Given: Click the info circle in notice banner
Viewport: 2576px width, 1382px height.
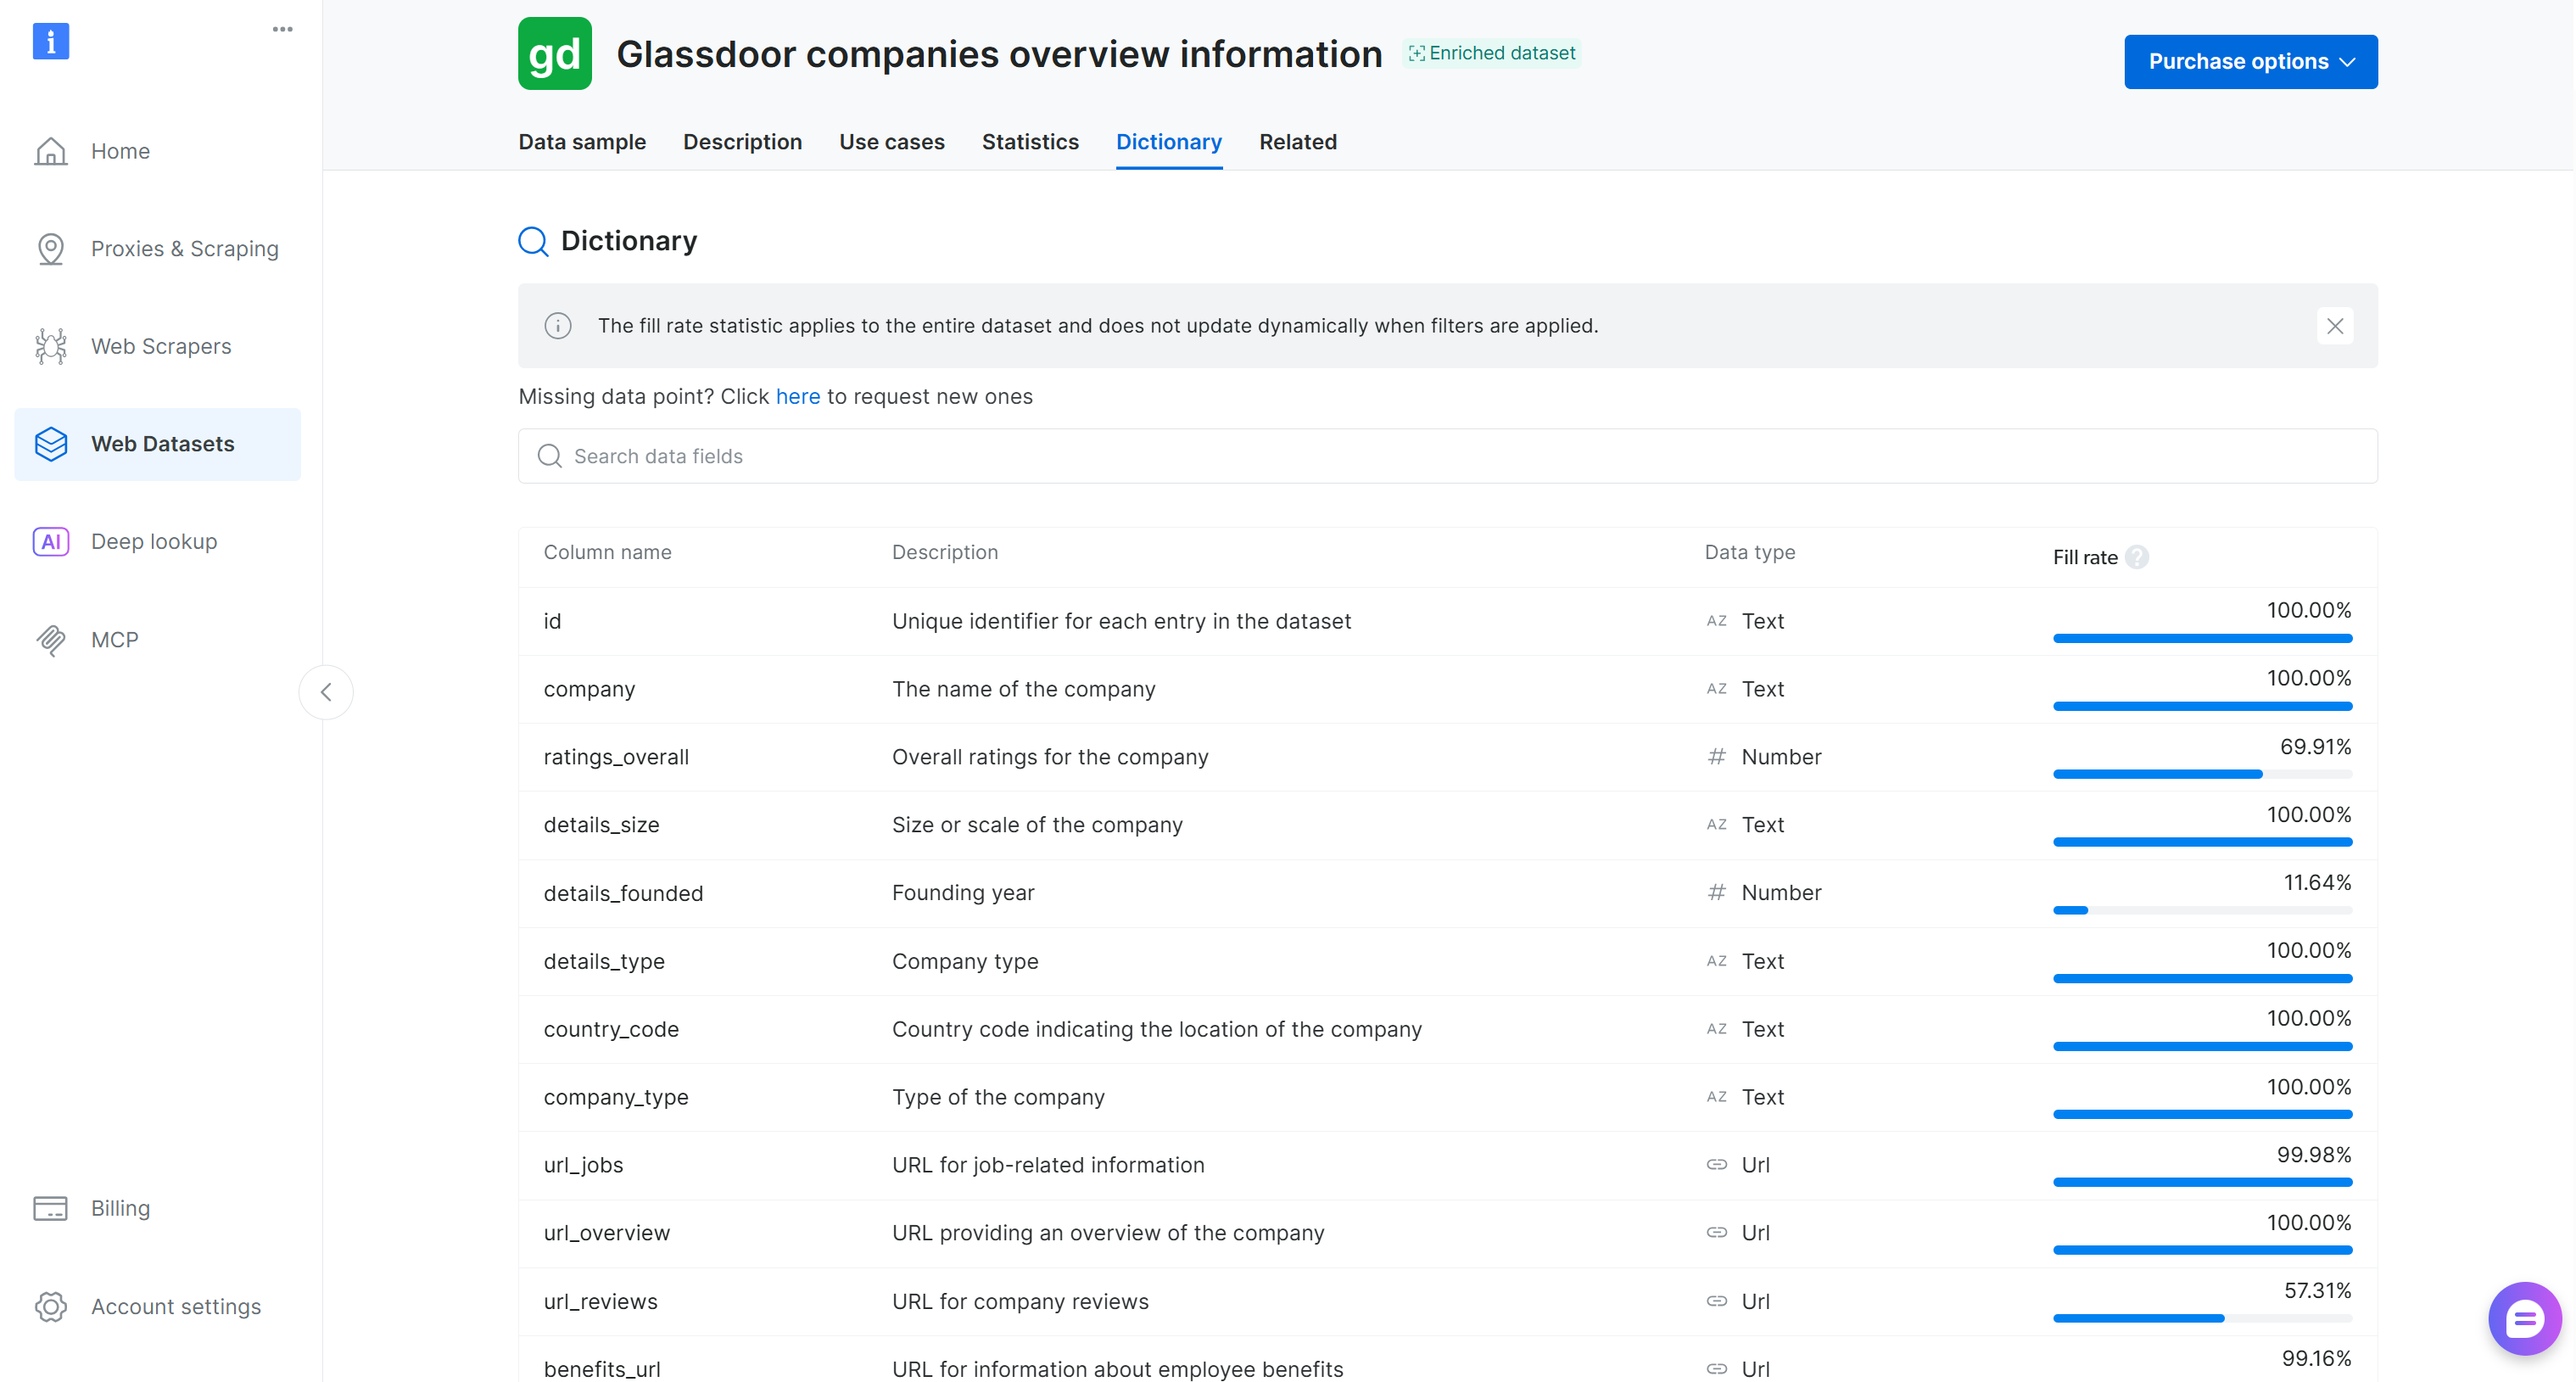Looking at the screenshot, I should point(558,326).
